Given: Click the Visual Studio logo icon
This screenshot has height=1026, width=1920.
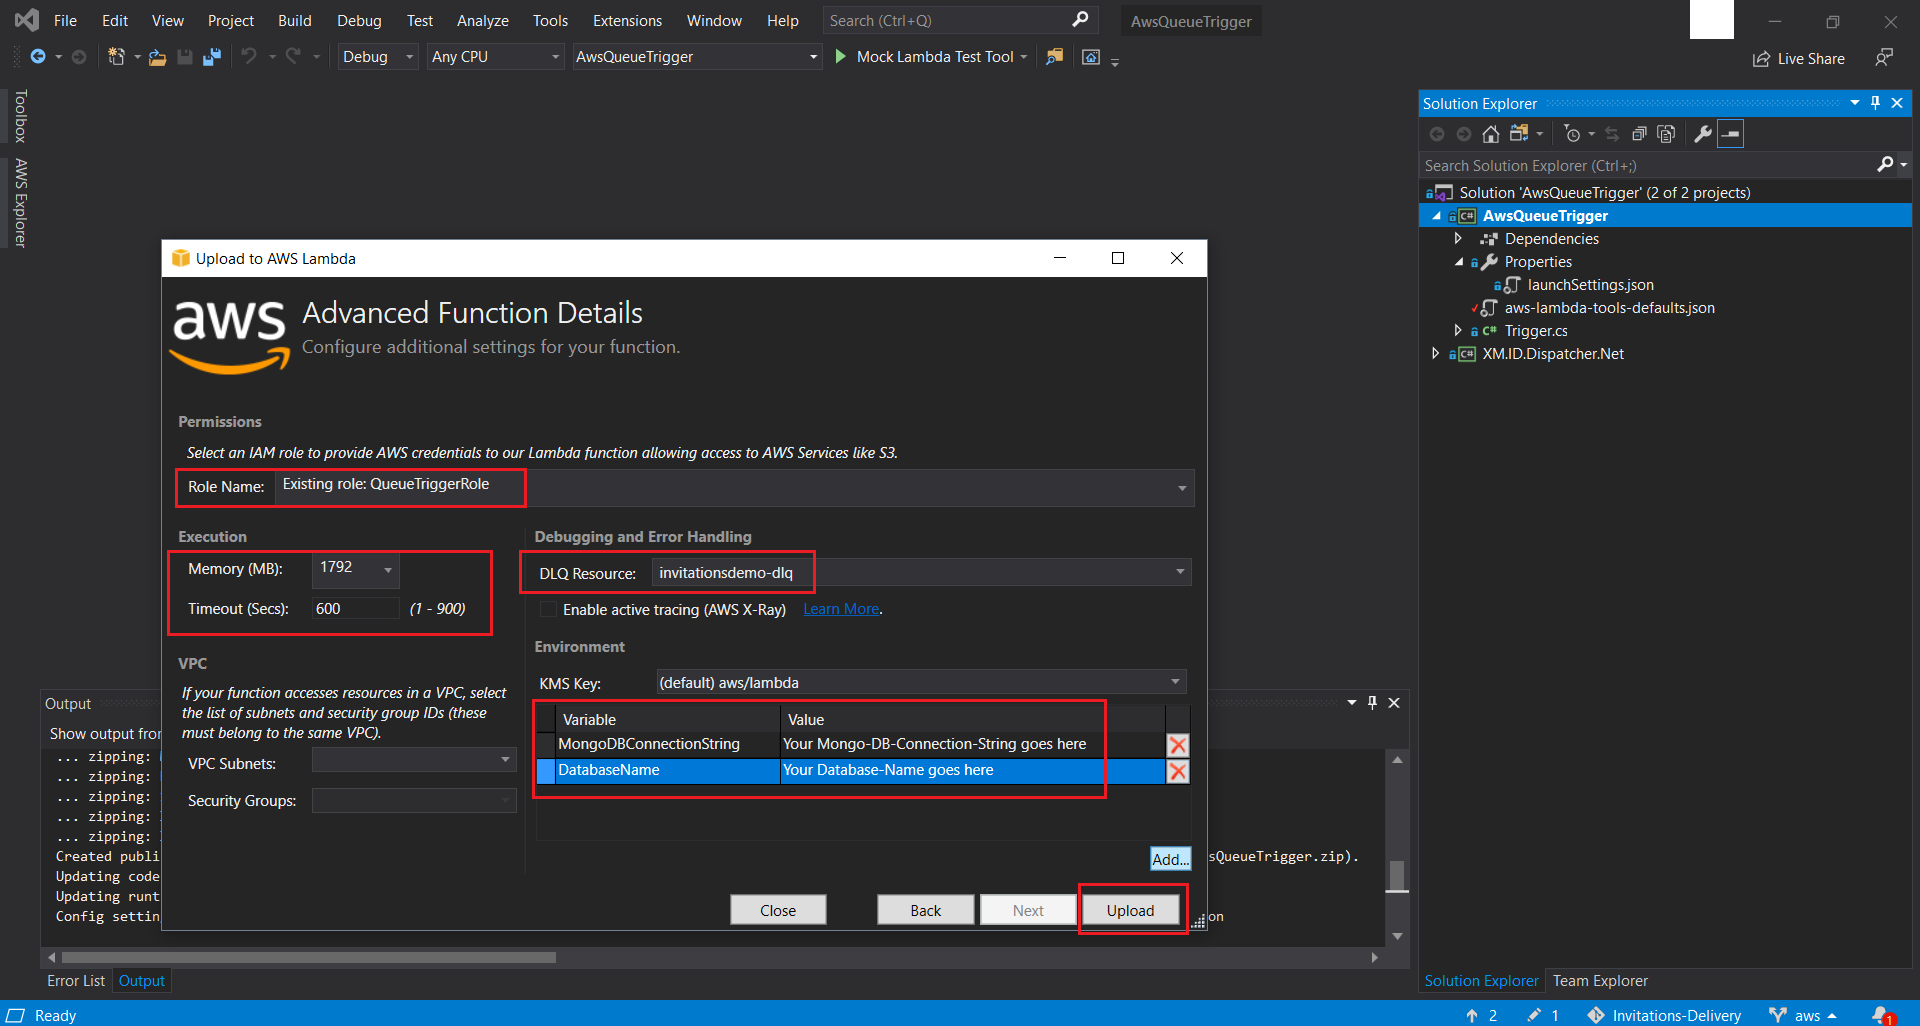Looking at the screenshot, I should (27, 20).
